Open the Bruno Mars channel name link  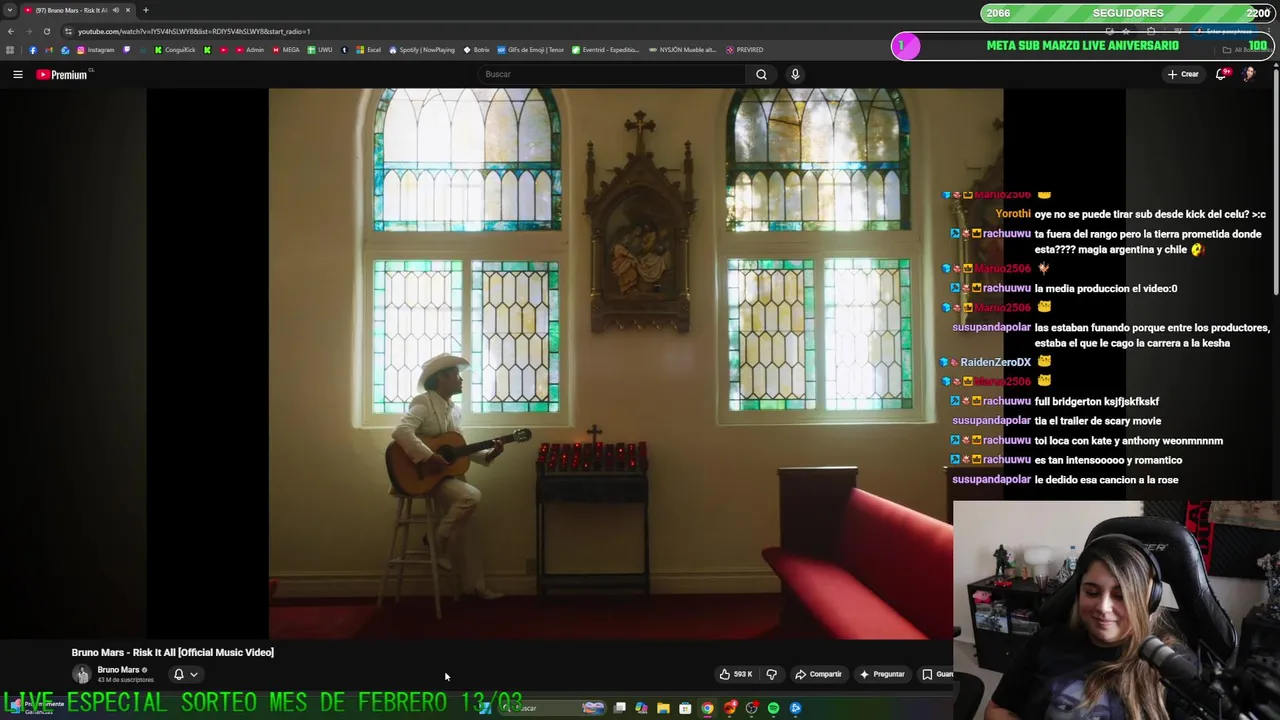[118, 670]
